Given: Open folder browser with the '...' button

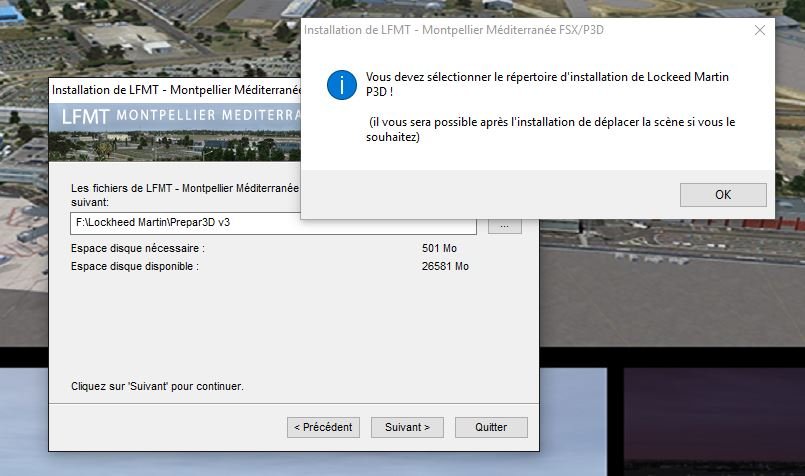Looking at the screenshot, I should [504, 226].
